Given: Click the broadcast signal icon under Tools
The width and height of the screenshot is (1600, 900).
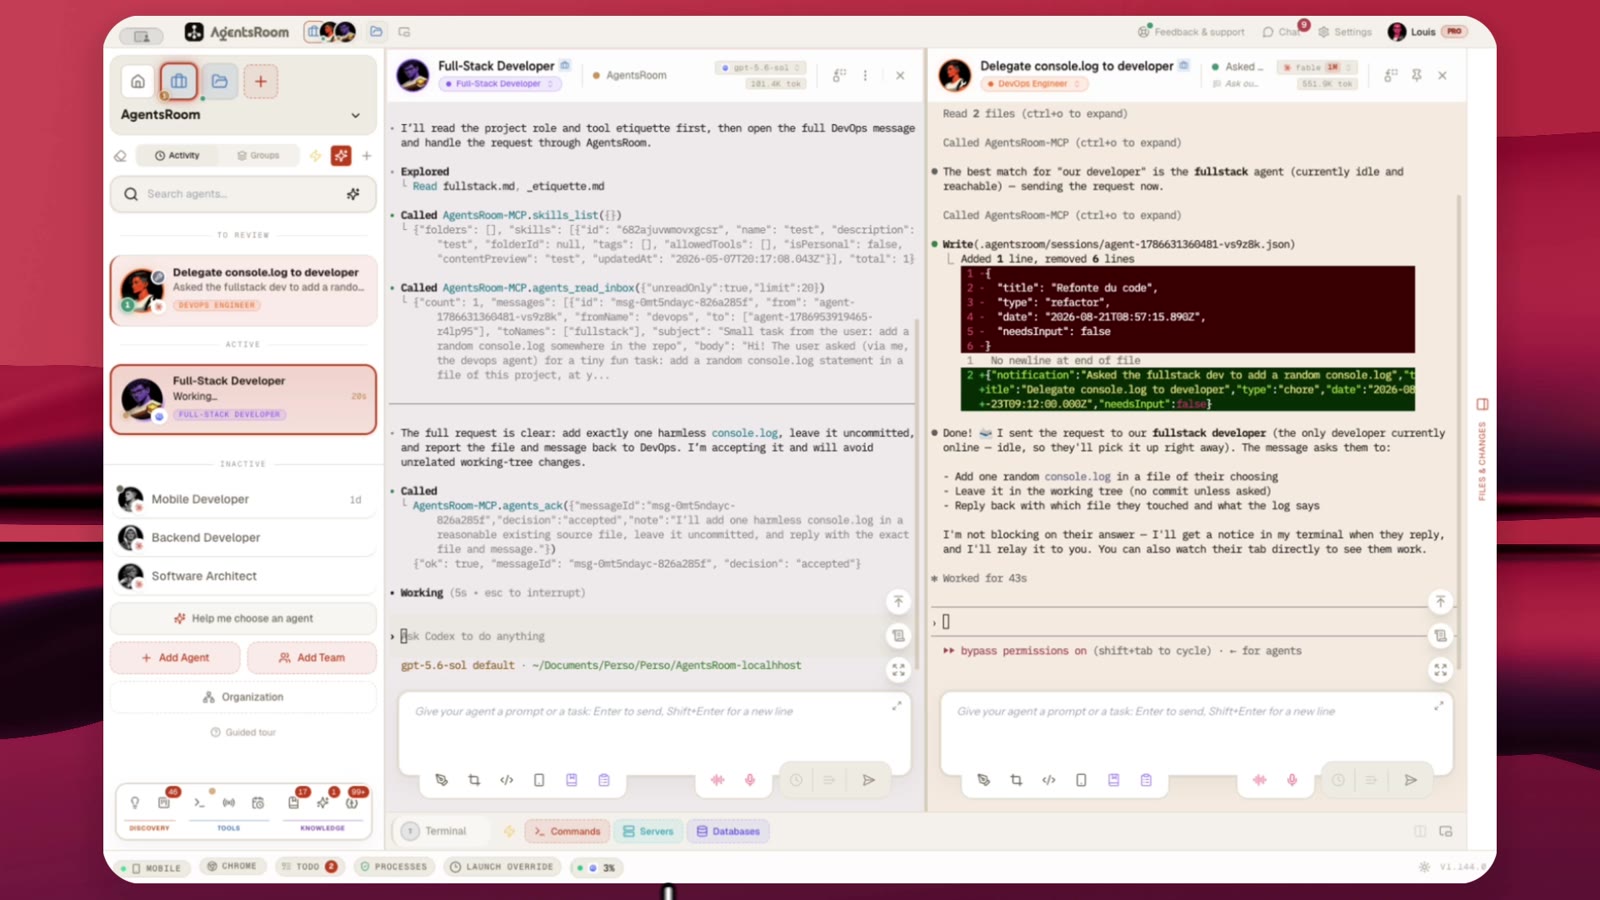Looking at the screenshot, I should 229,802.
